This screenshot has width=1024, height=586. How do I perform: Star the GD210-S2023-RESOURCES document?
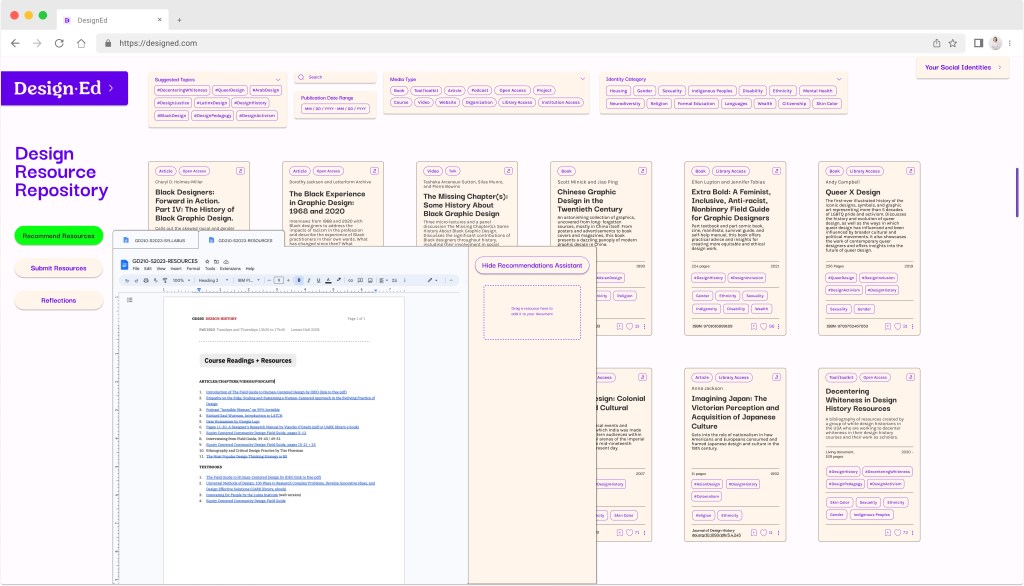208,263
